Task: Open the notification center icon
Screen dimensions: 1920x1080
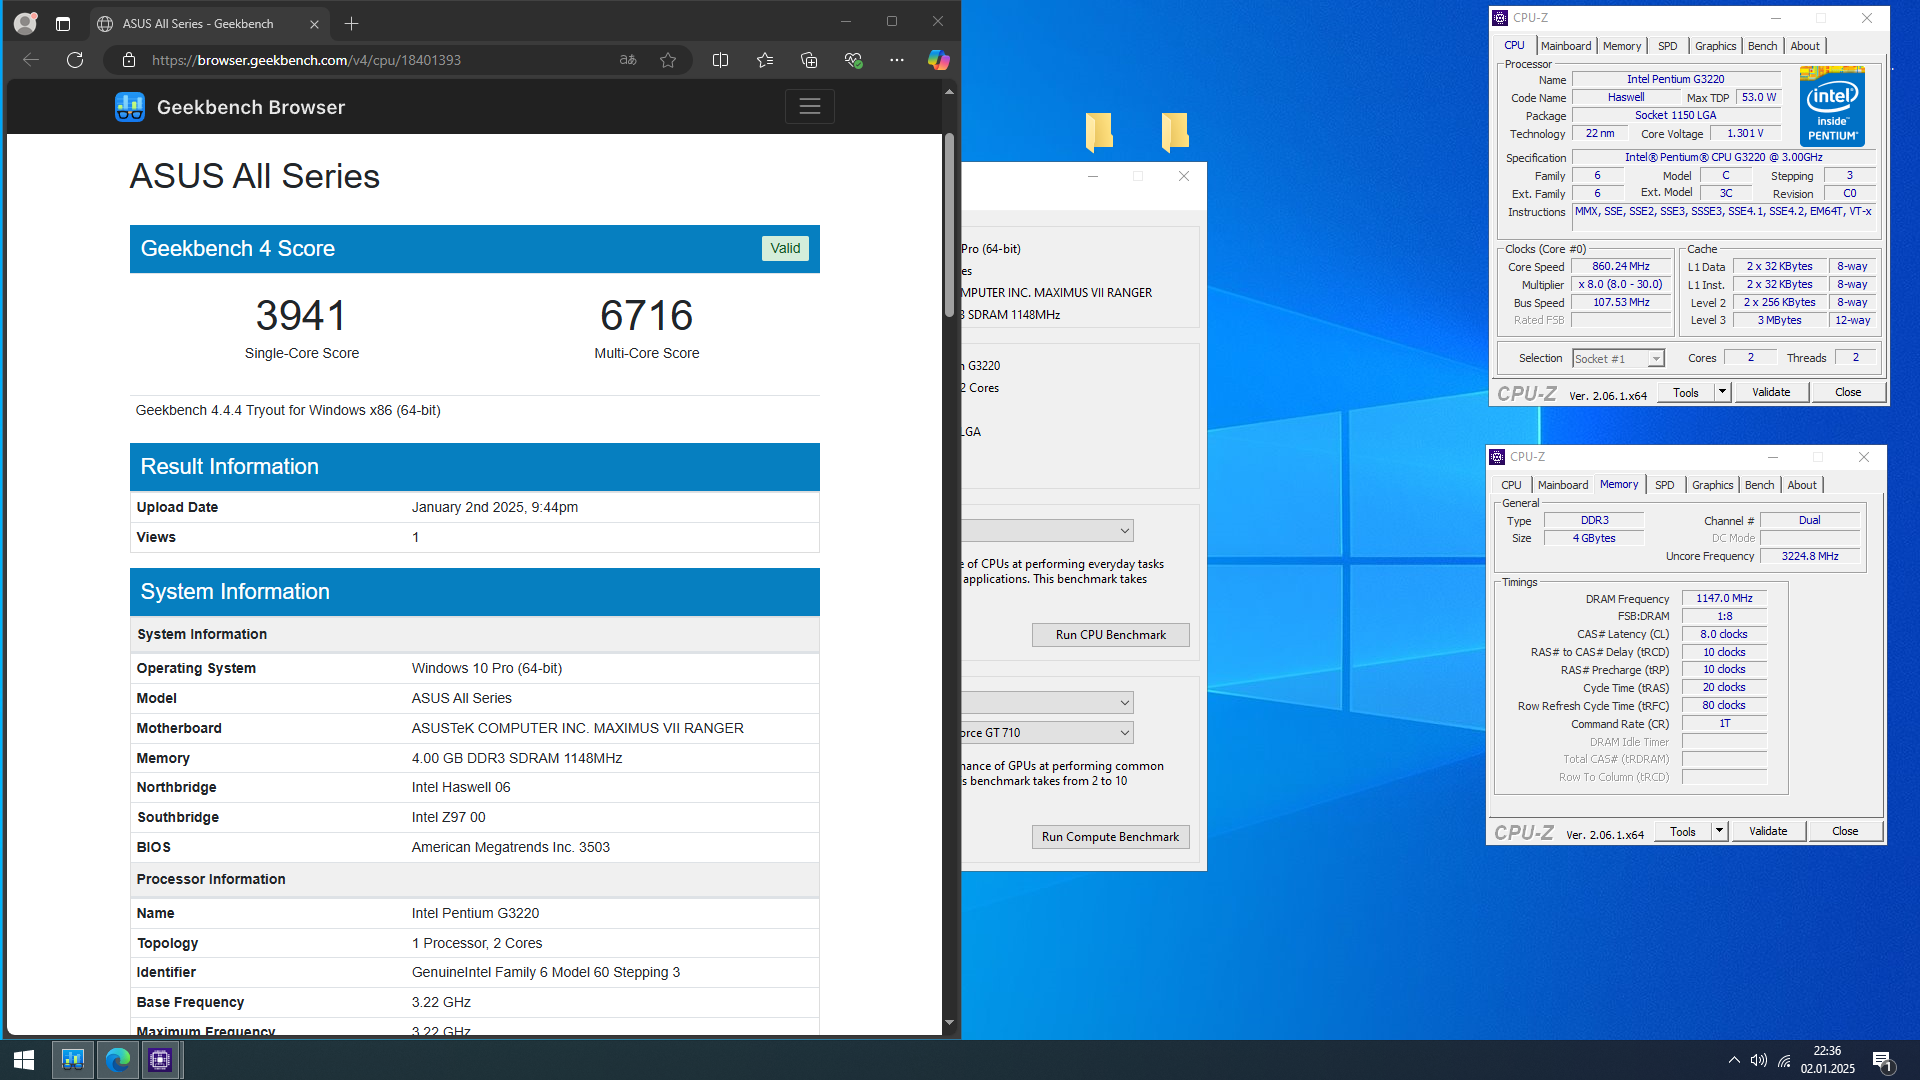Action: point(1882,1061)
